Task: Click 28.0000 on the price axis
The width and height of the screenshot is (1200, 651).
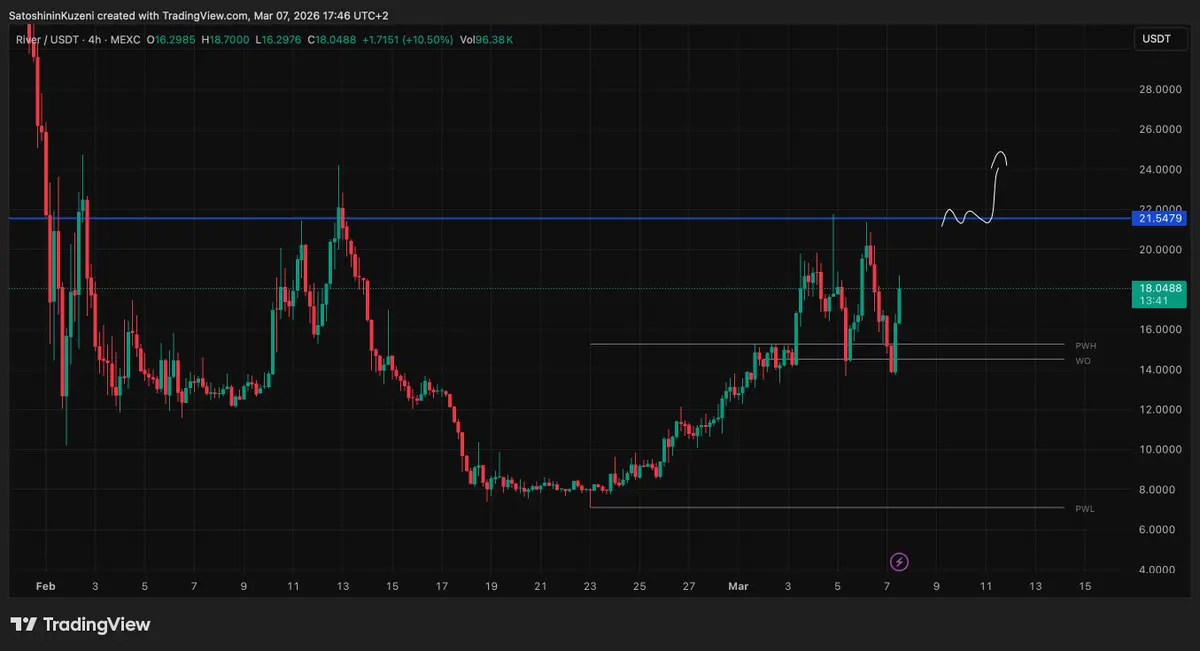Action: [x=1160, y=90]
